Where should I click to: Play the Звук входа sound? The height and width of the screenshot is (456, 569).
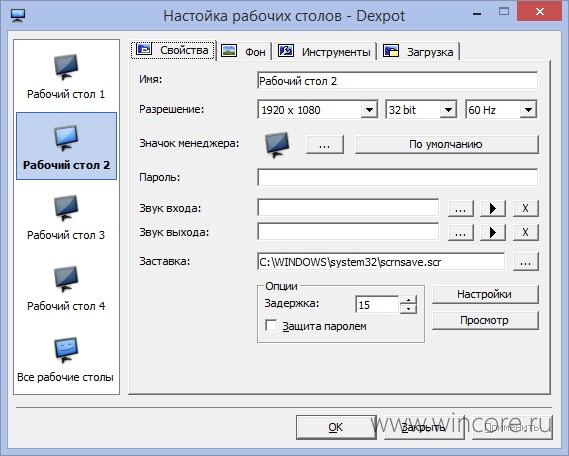click(x=492, y=209)
